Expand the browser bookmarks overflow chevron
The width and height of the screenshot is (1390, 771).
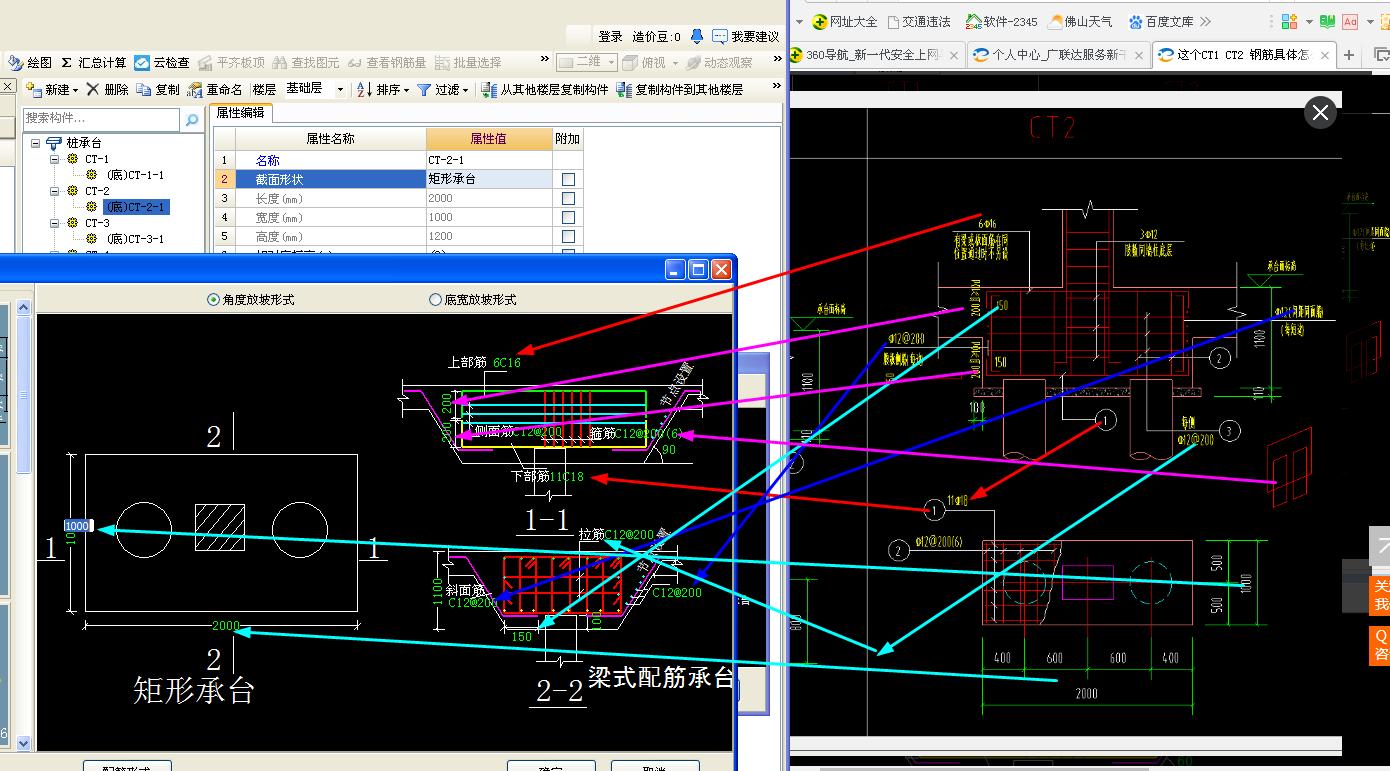coord(1205,21)
